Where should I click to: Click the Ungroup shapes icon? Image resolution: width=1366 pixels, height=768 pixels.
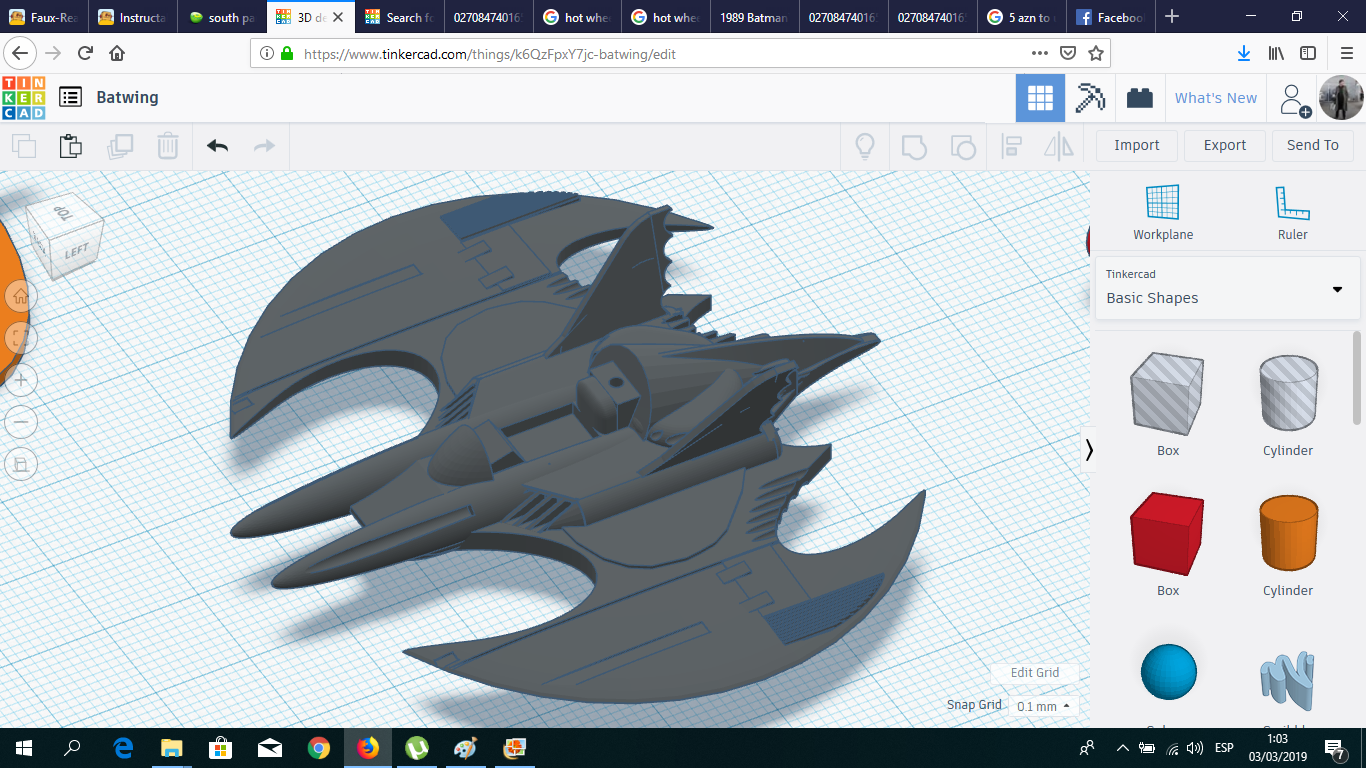tap(962, 146)
